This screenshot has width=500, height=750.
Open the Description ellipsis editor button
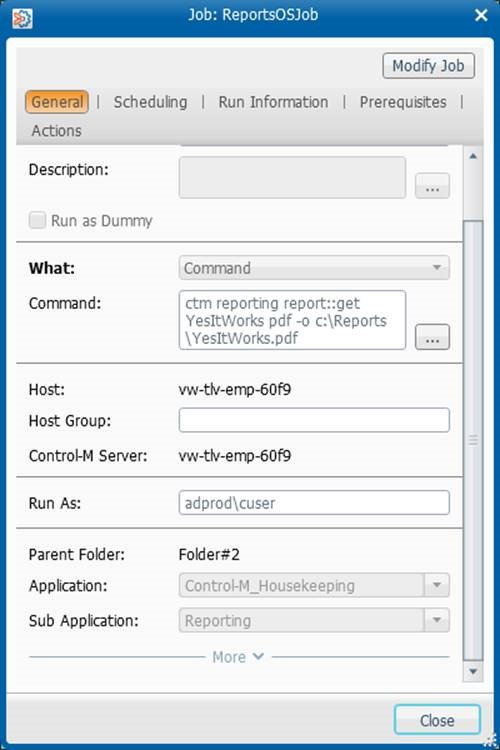pyautogui.click(x=432, y=186)
